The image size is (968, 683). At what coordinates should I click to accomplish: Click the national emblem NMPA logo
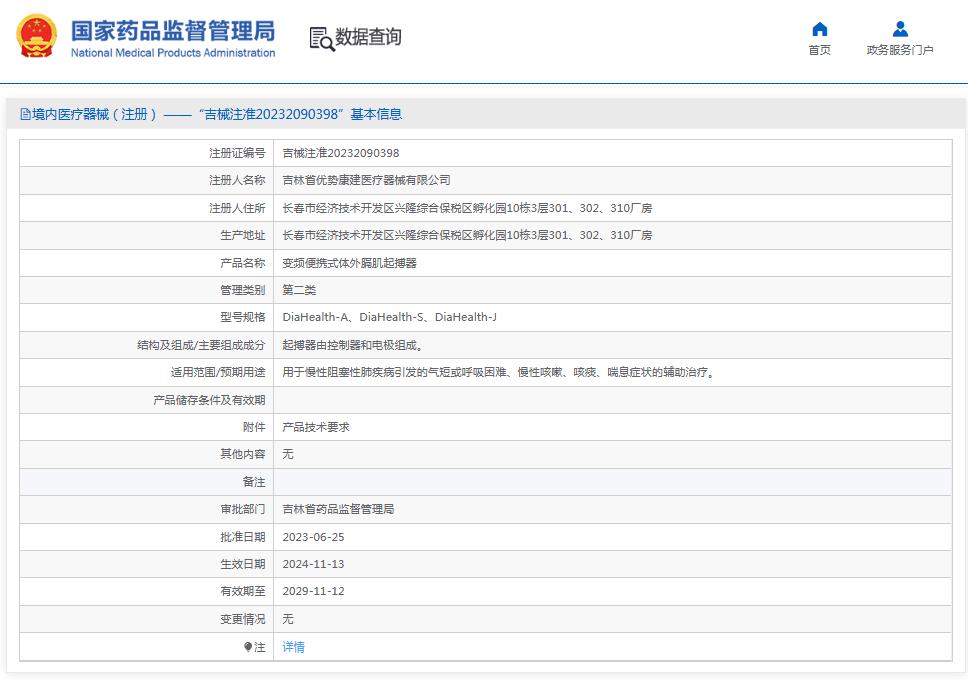pos(36,36)
